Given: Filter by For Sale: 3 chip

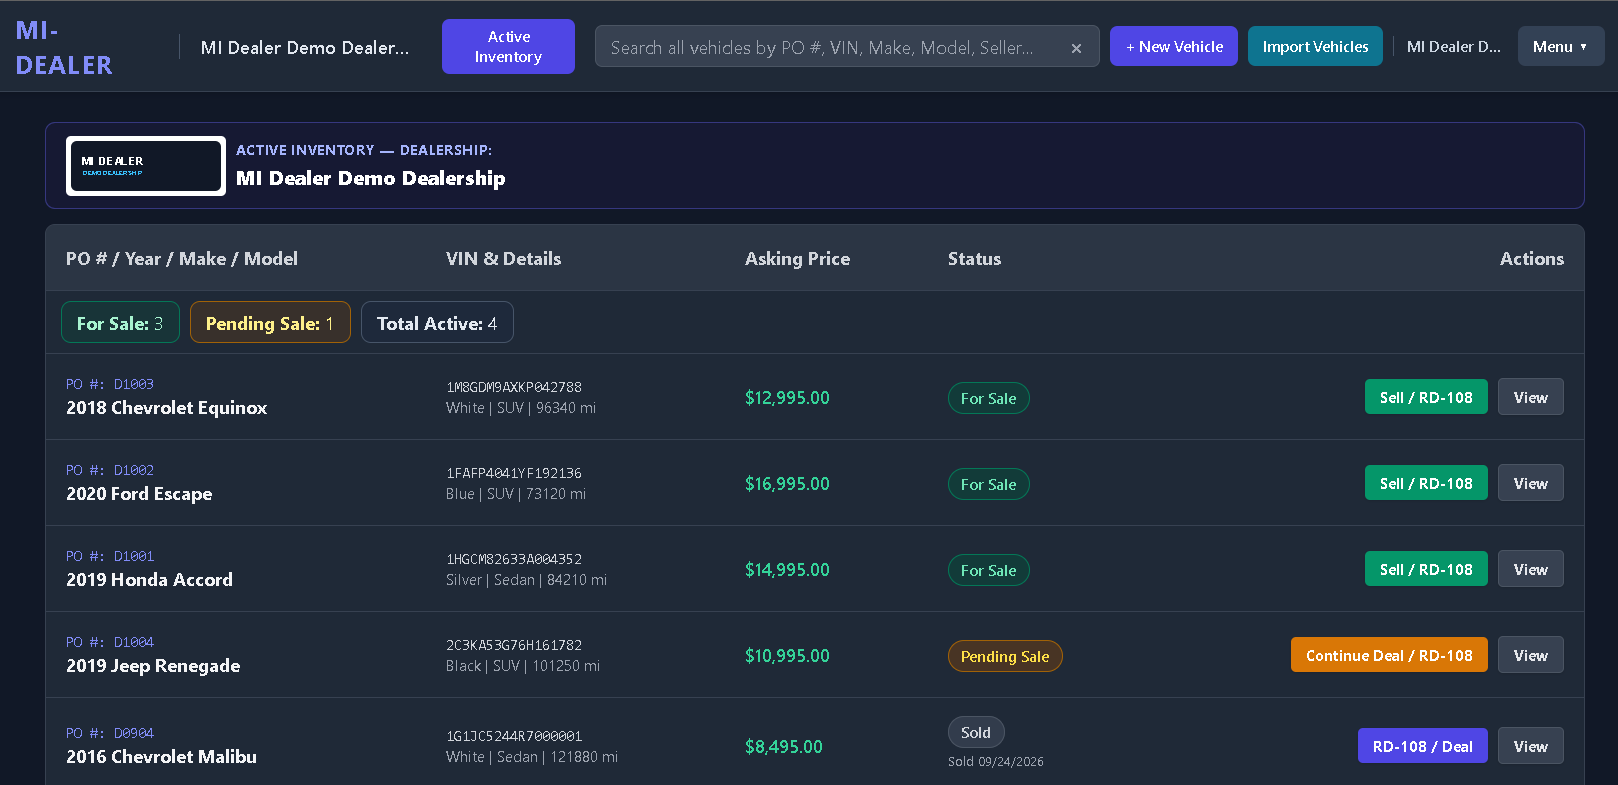Looking at the screenshot, I should (120, 322).
